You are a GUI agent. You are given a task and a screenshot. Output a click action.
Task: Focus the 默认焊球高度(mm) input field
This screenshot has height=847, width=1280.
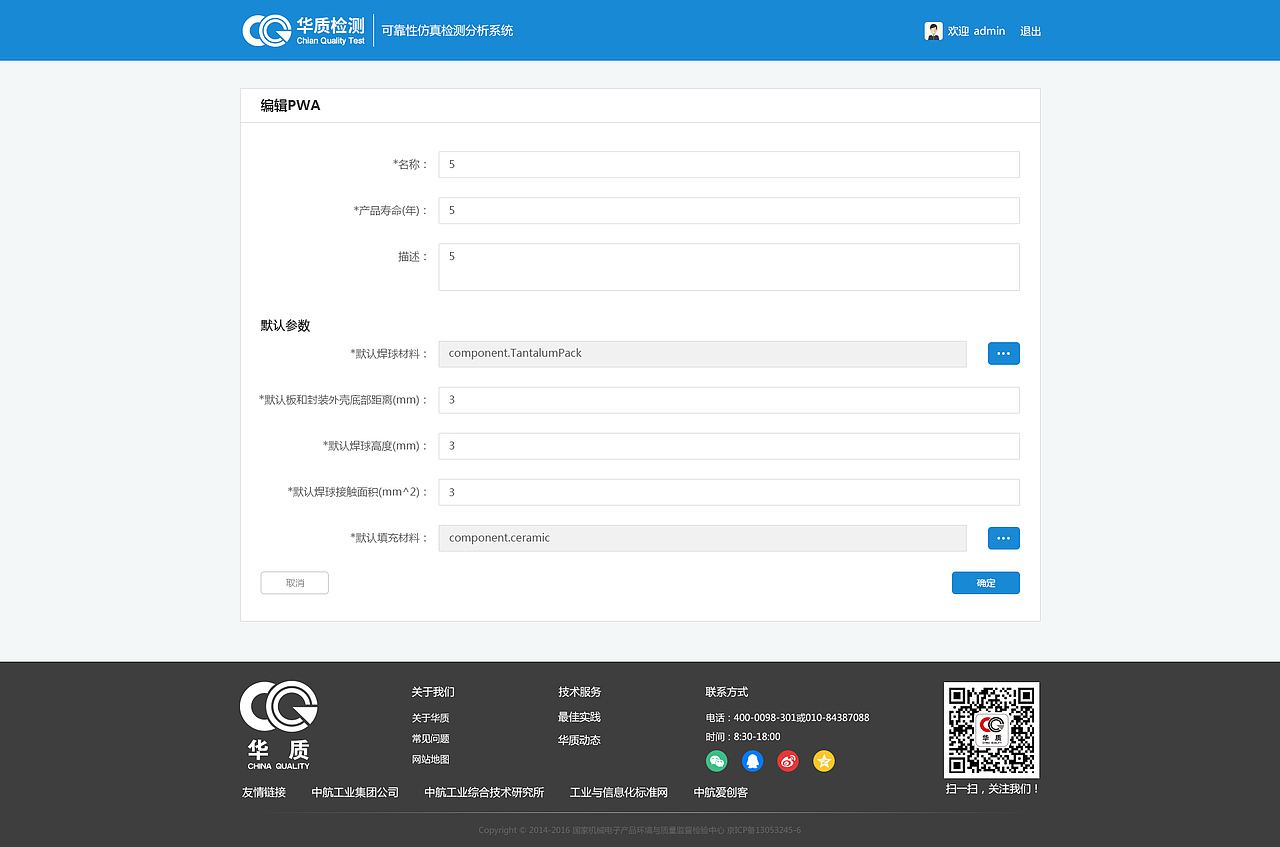point(729,446)
